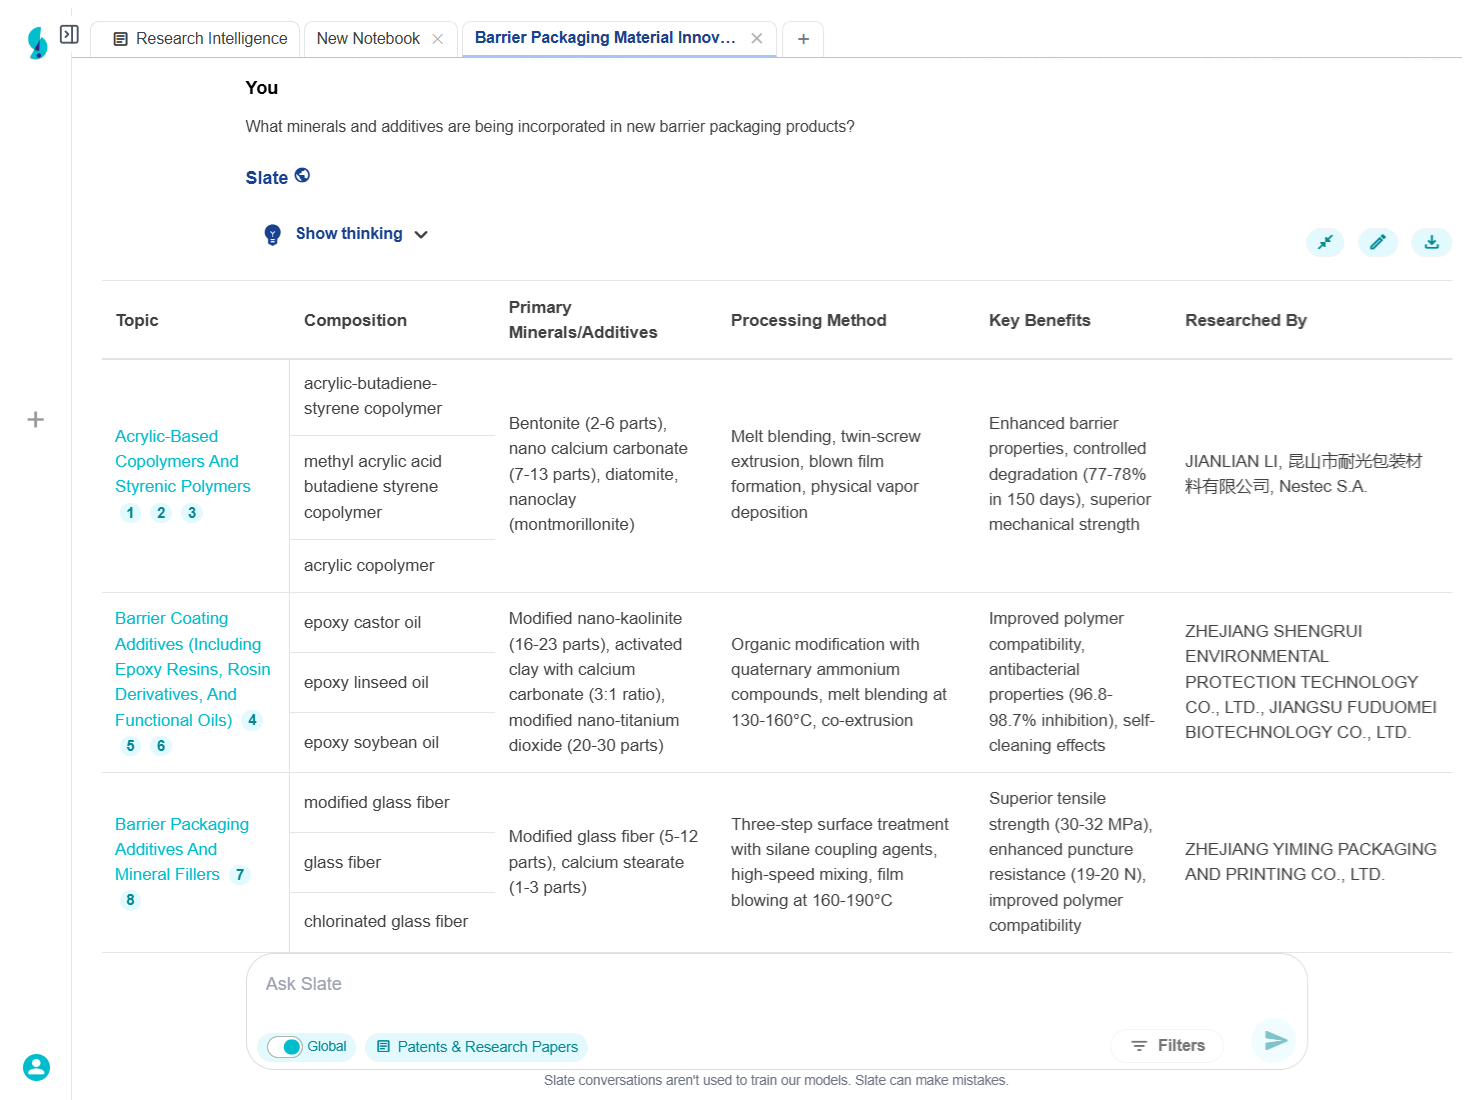Click the Slate logo icon

point(37,43)
